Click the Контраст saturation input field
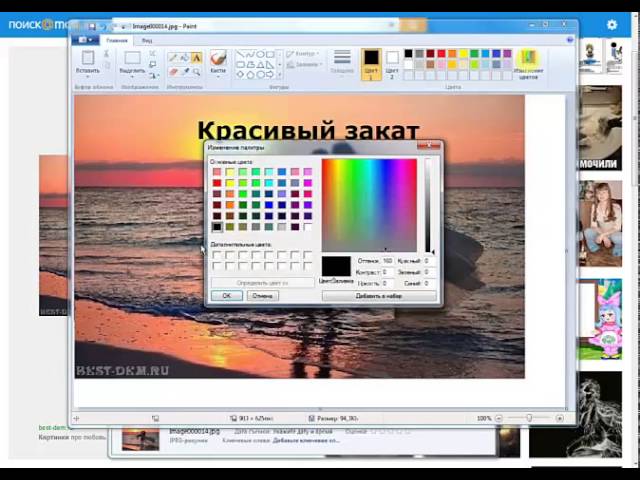 click(388, 272)
